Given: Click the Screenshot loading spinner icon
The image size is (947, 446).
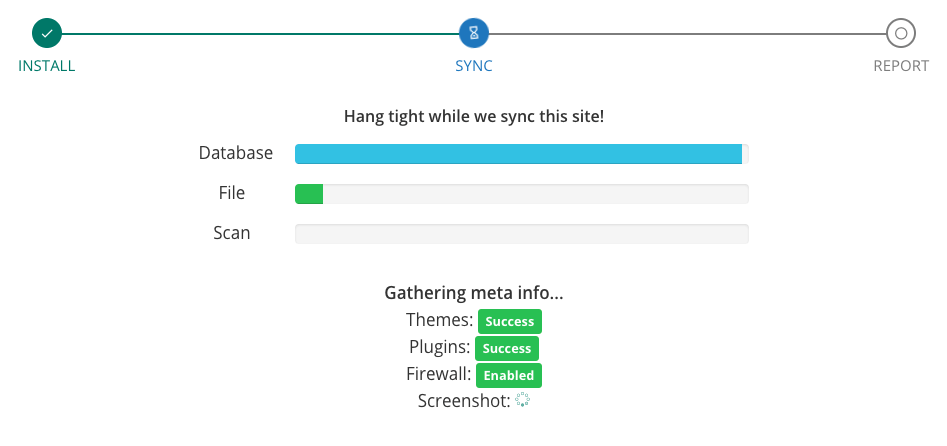Looking at the screenshot, I should tap(522, 399).
